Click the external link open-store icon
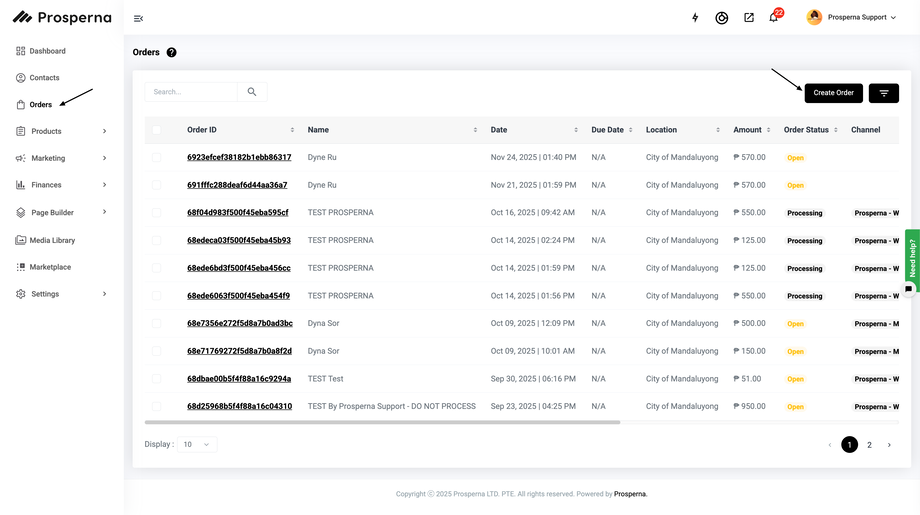920x515 pixels. tap(749, 18)
